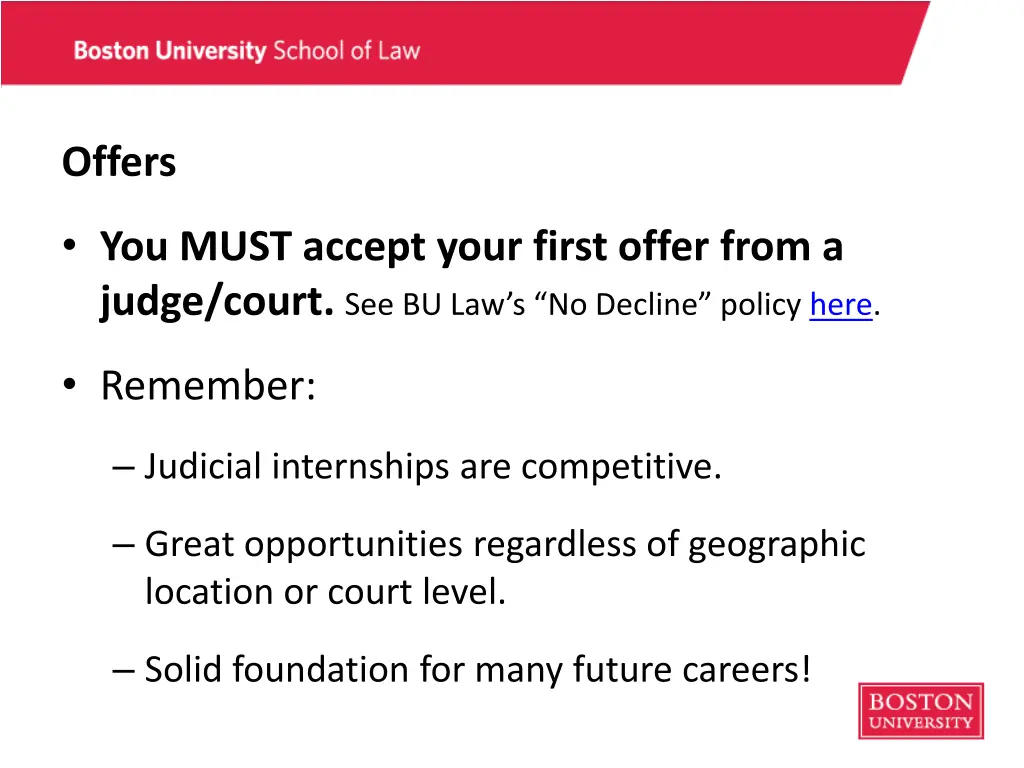Click the word "School of Law" in header
Image resolution: width=1024 pixels, height=768 pixels.
347,50
